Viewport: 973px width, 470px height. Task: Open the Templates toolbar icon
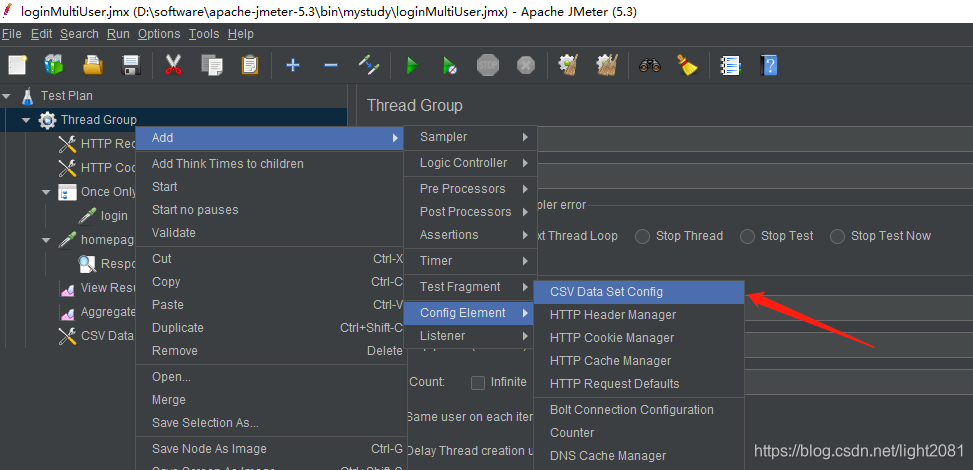pos(55,65)
